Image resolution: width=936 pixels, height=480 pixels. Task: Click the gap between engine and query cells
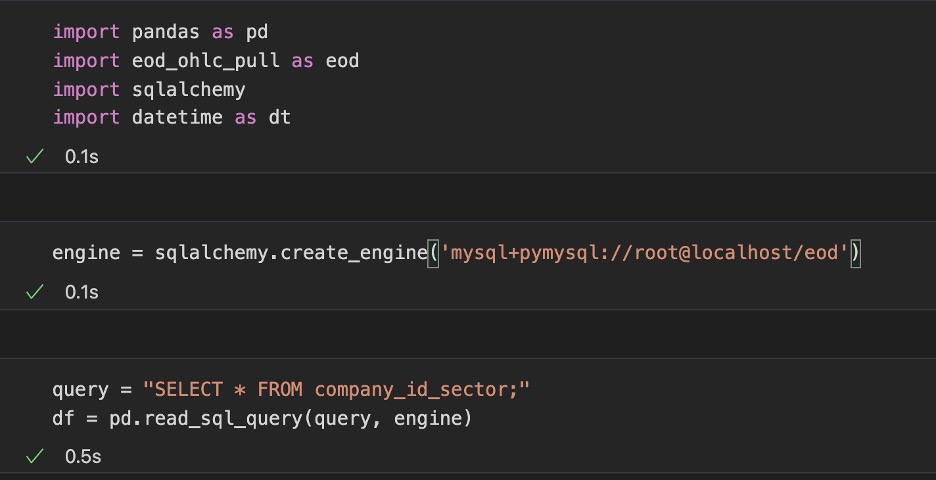click(x=468, y=334)
